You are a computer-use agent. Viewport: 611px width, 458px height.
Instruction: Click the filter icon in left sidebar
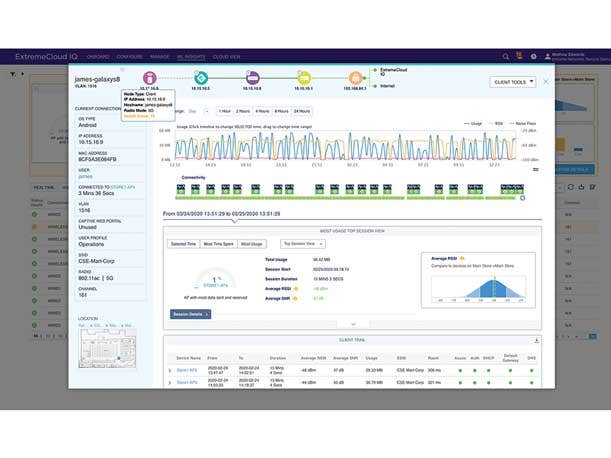click(x=12, y=74)
